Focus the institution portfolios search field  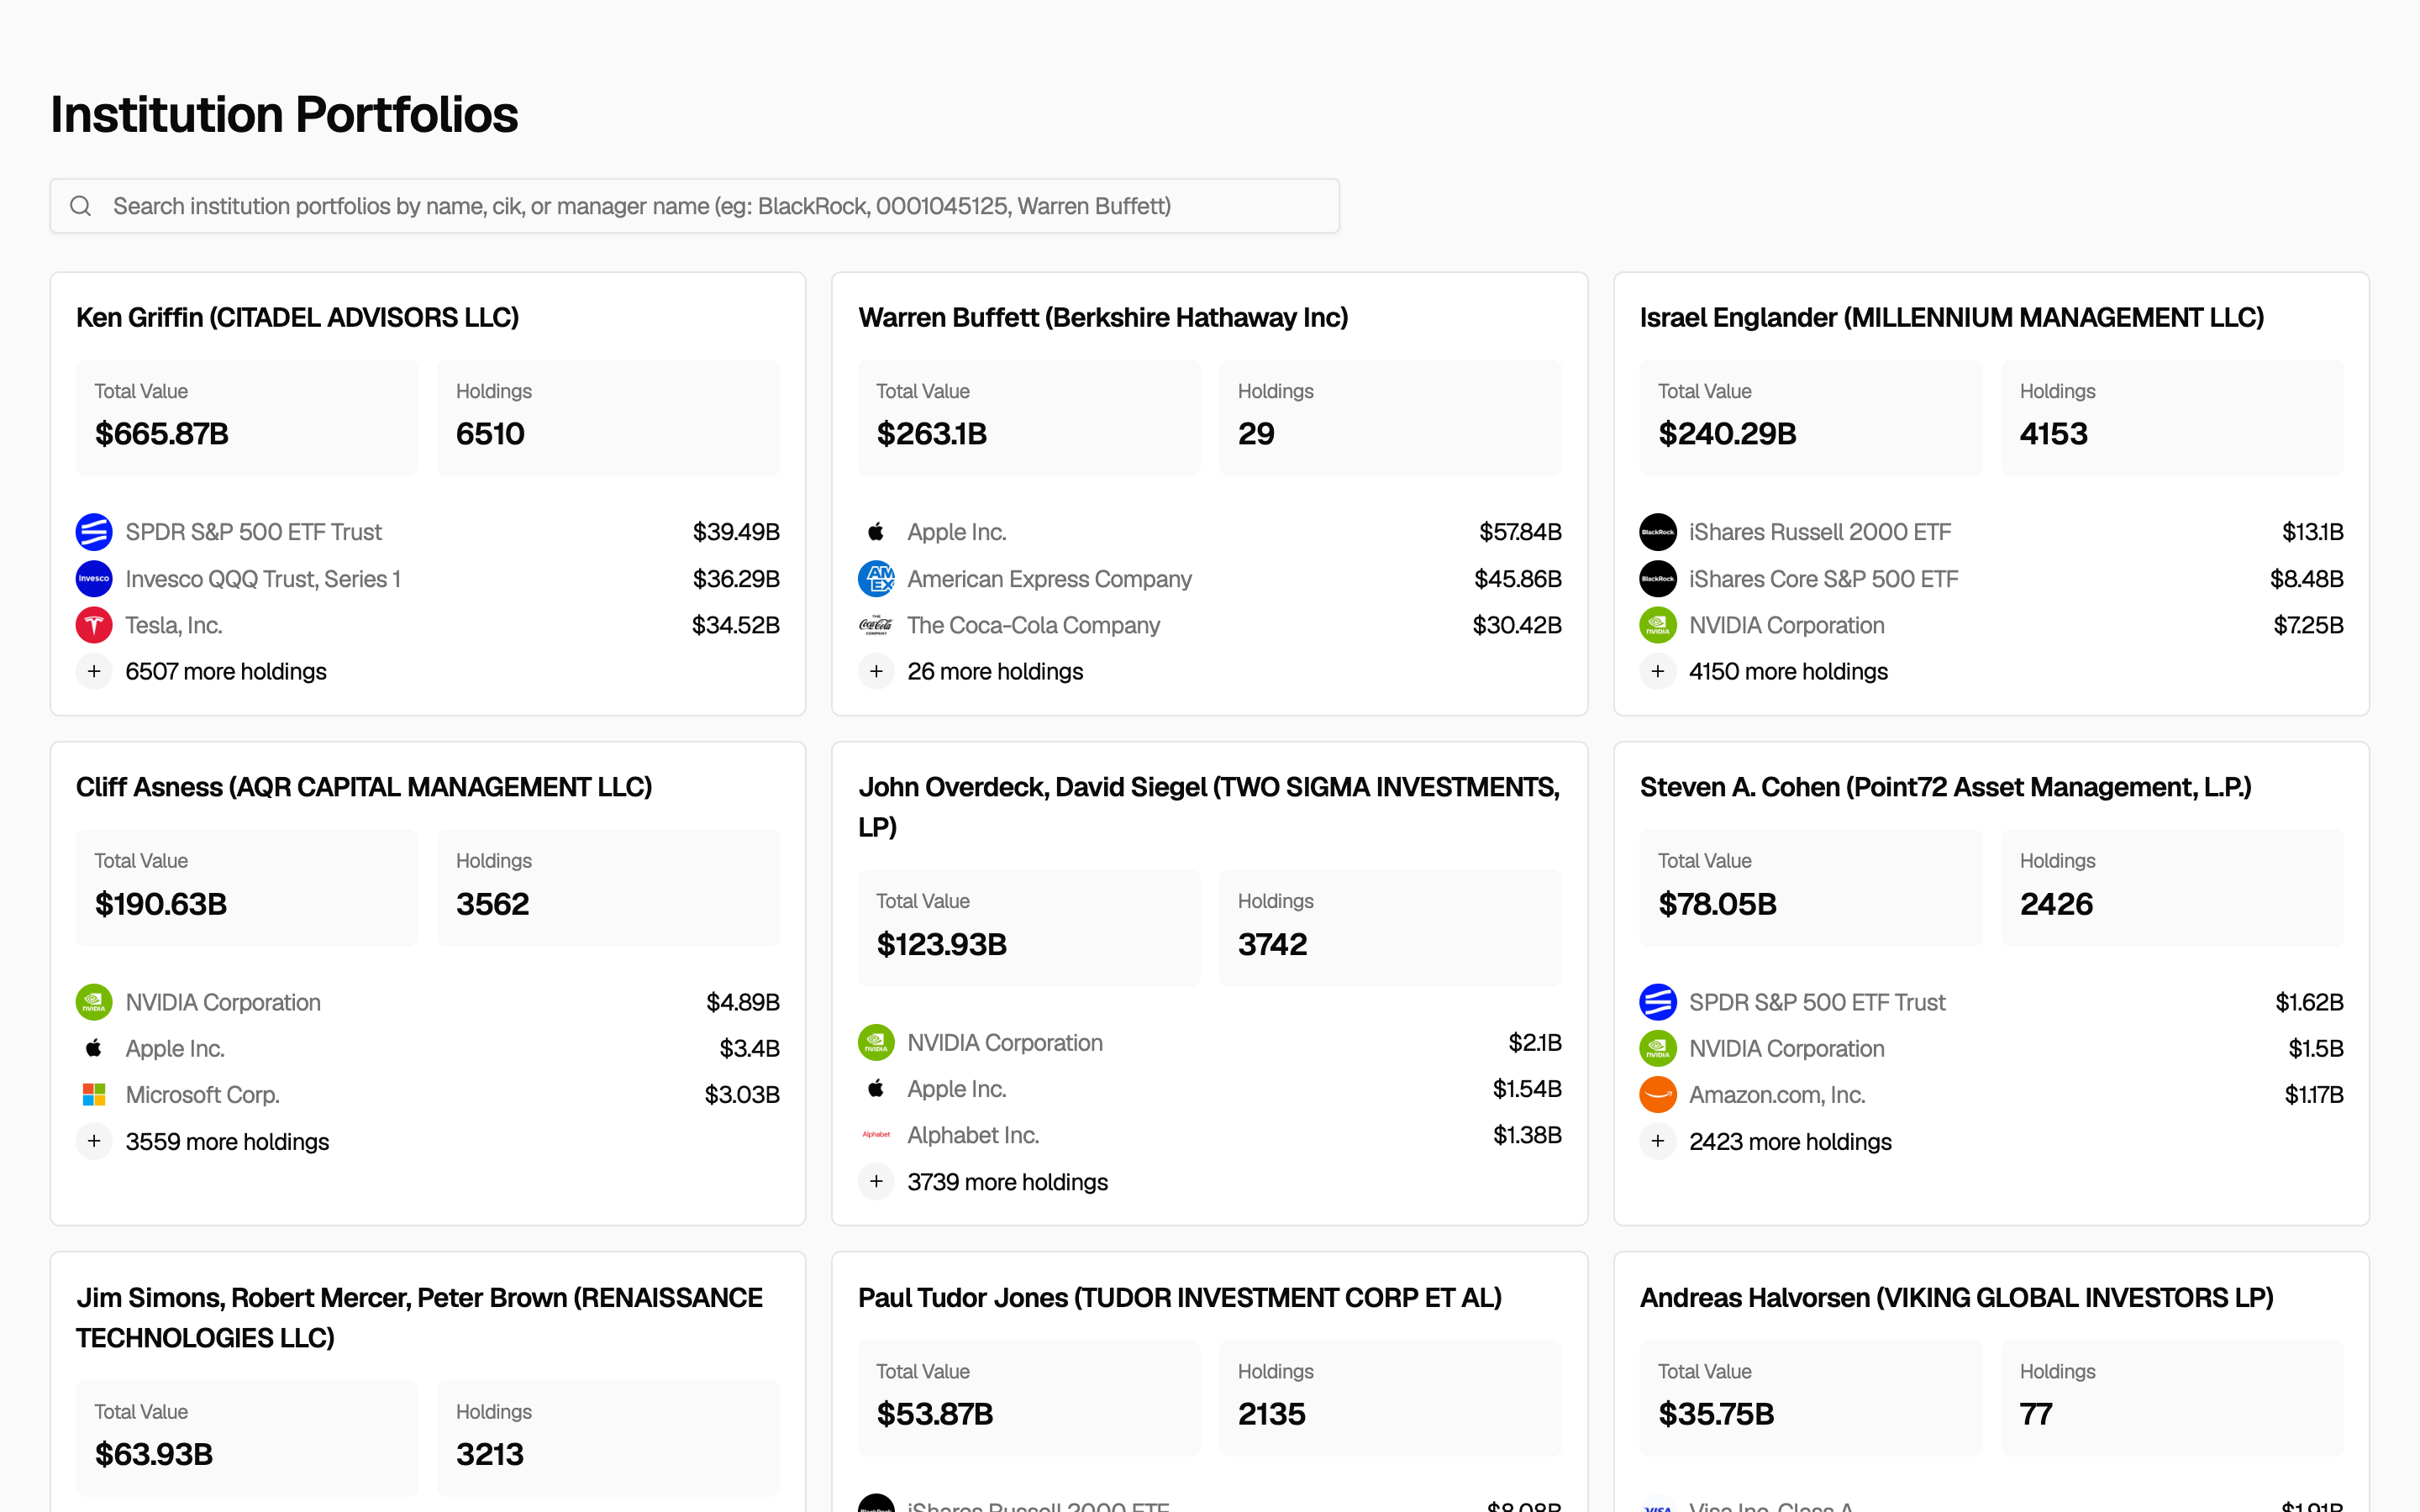tap(695, 206)
